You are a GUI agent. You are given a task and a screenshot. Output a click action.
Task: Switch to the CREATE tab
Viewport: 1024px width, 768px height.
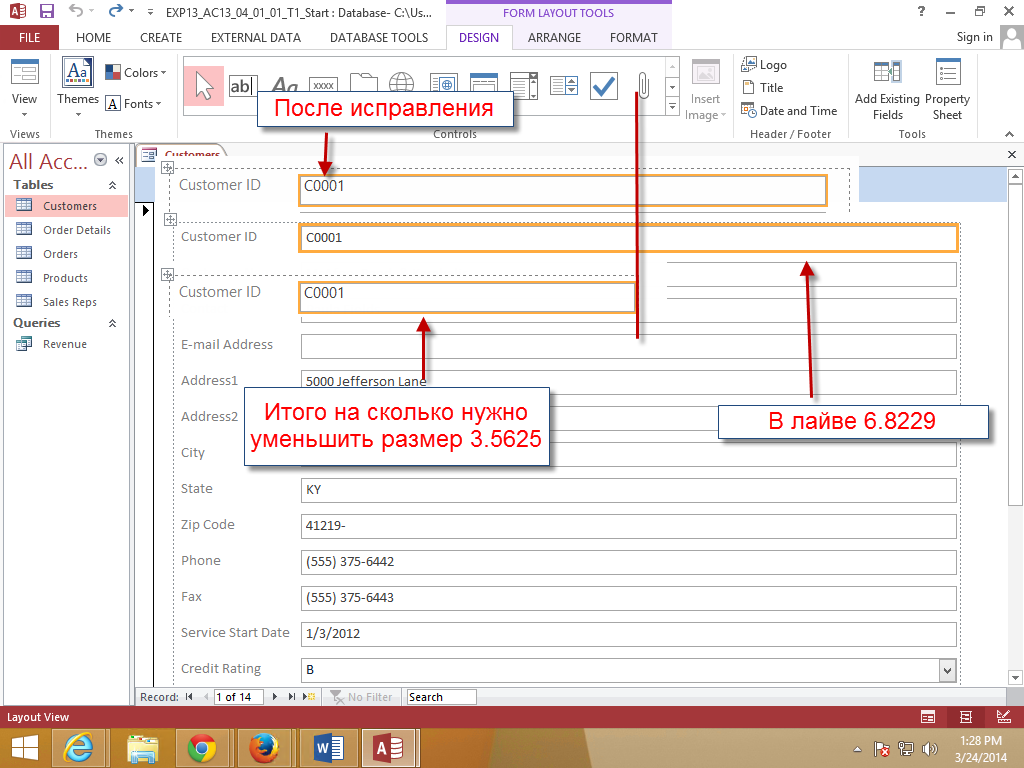[161, 37]
